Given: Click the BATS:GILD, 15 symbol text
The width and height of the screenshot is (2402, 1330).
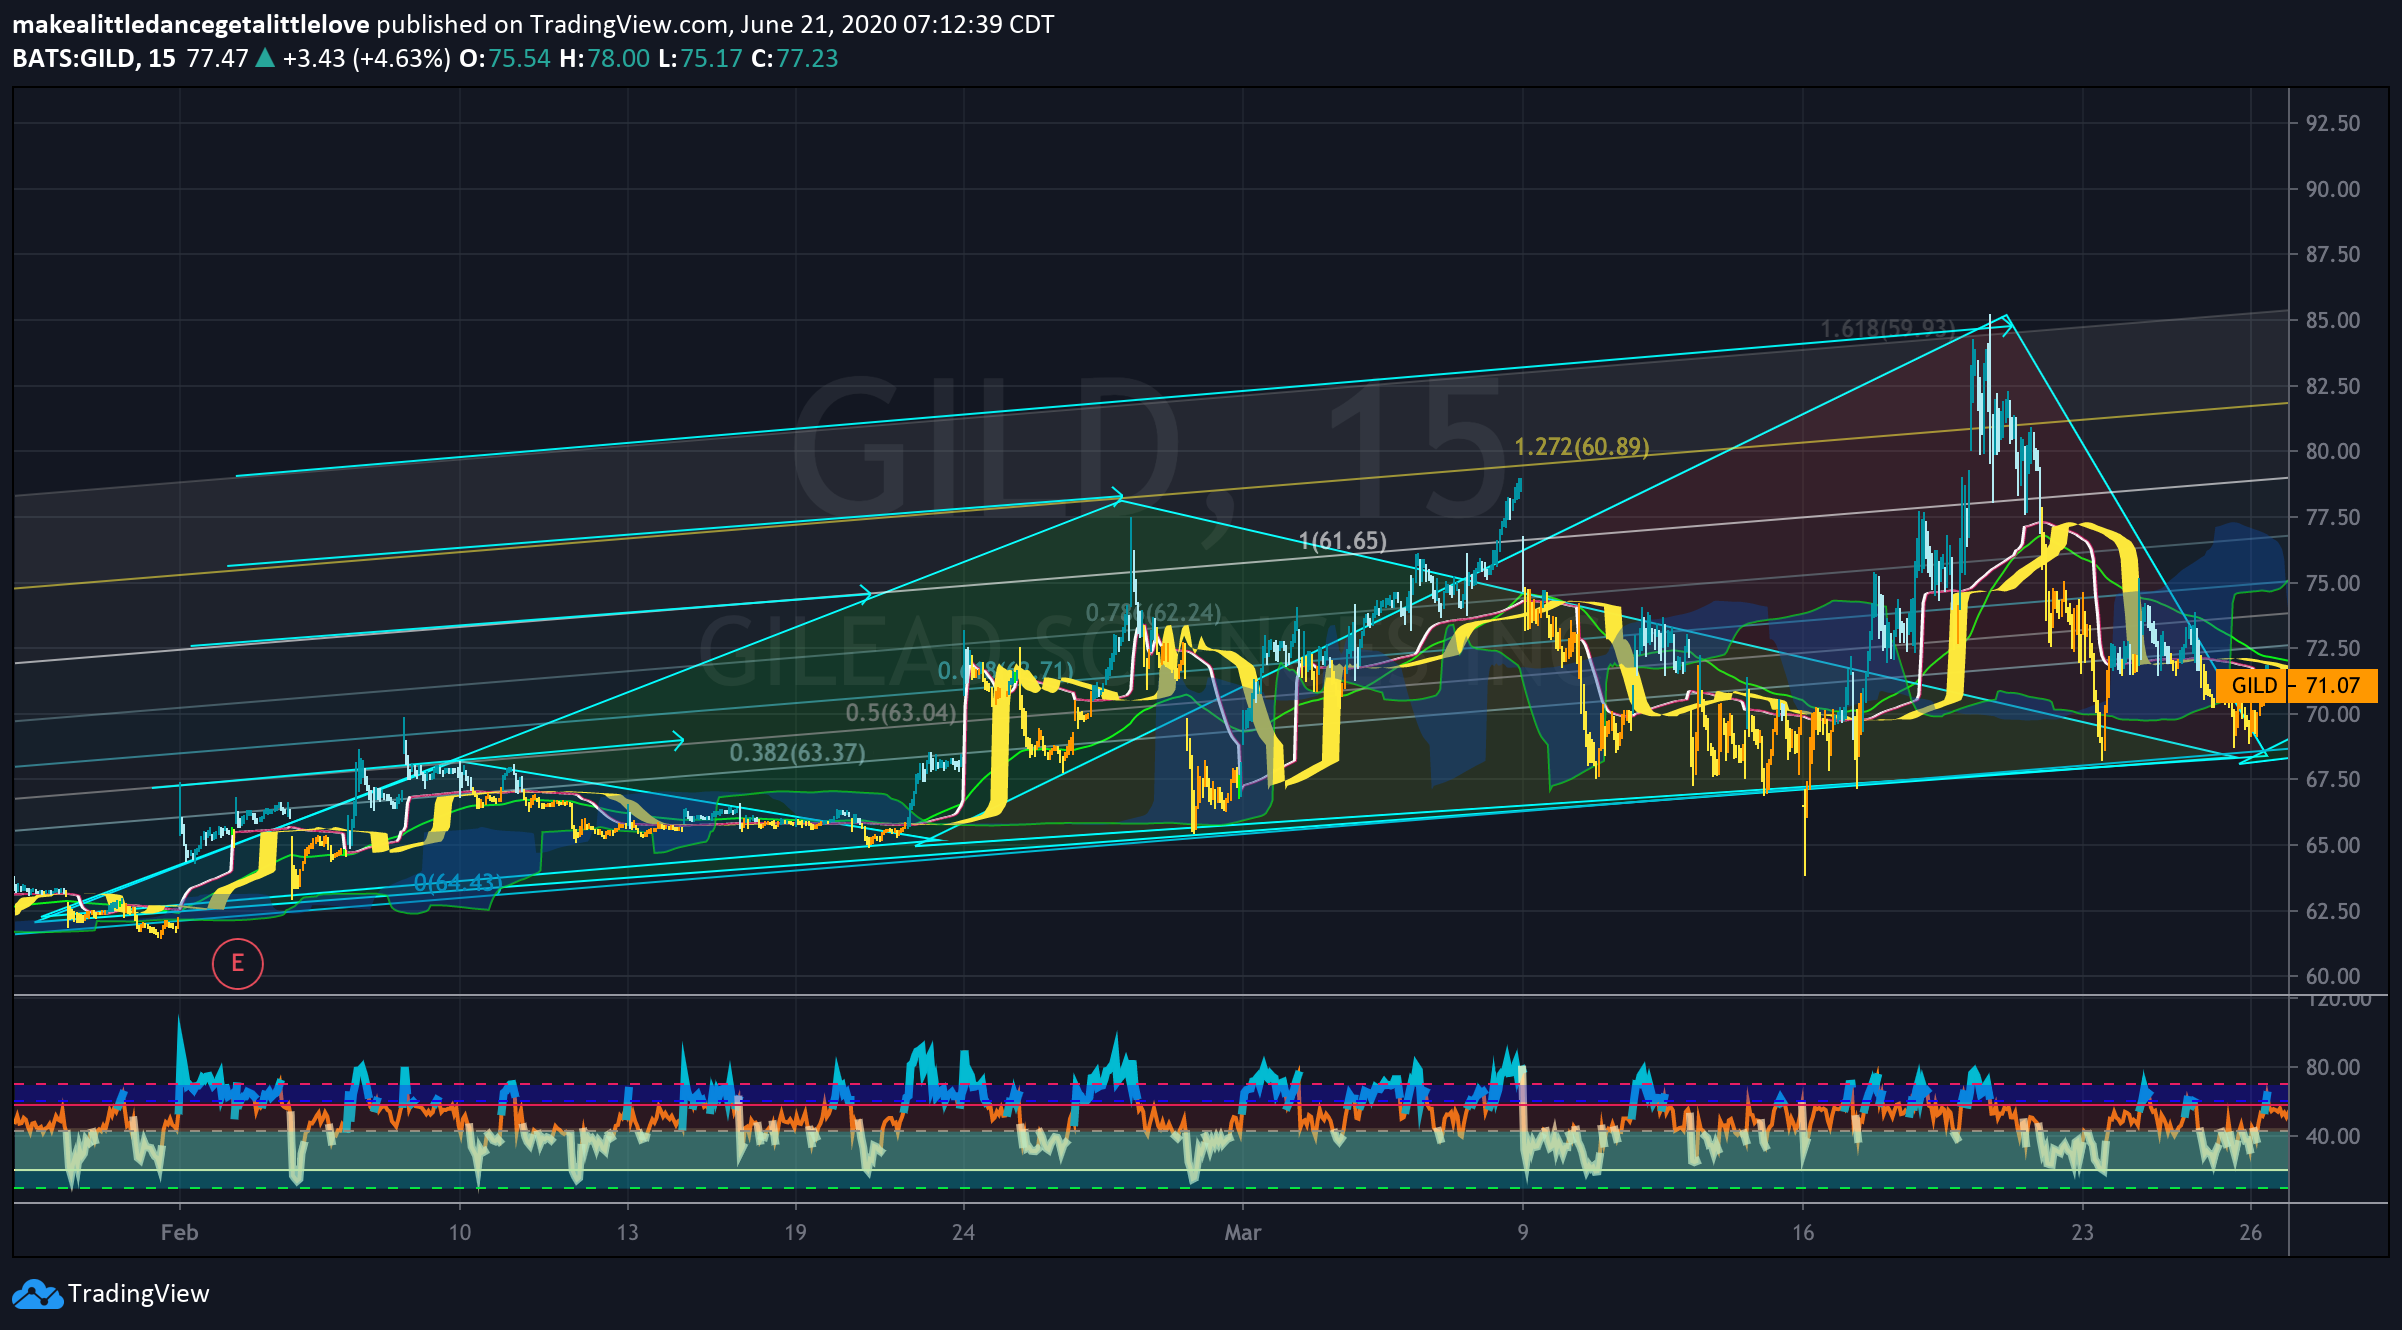Looking at the screenshot, I should 94,59.
